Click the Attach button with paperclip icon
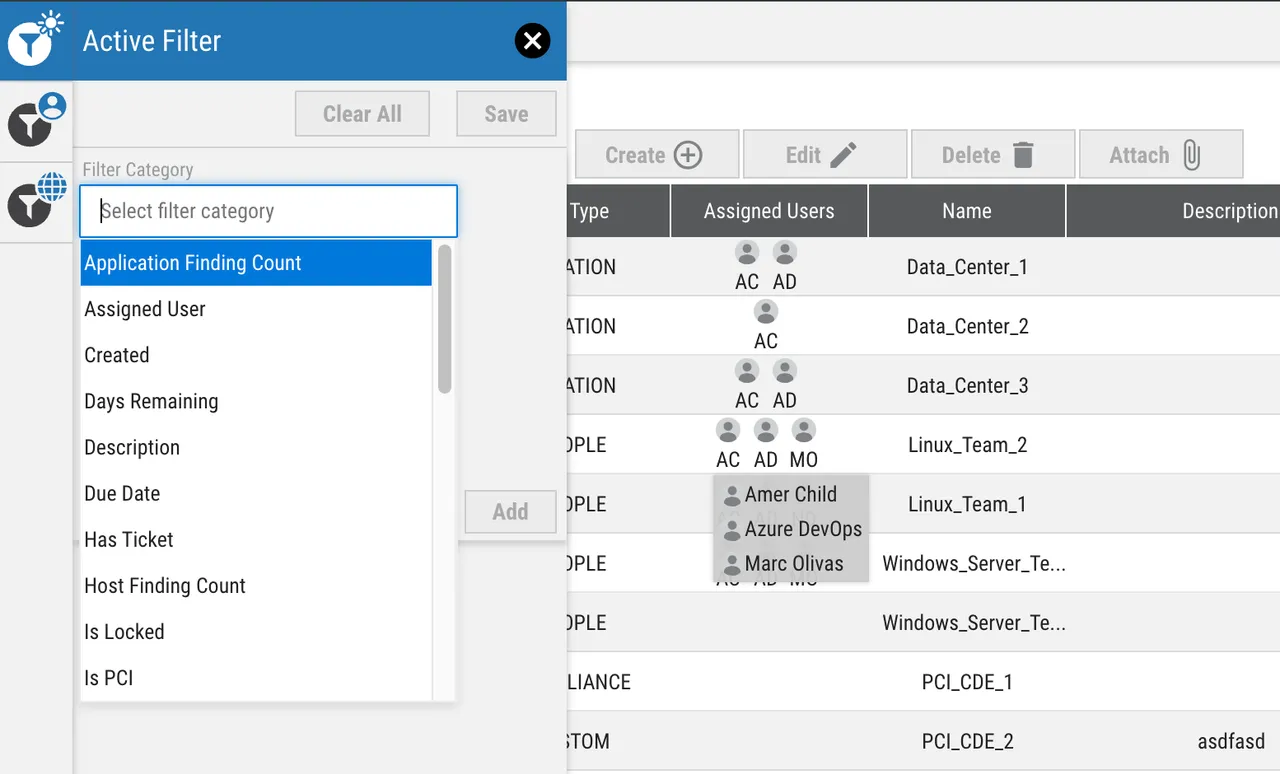Screen dimensions: 1280x774 pos(1160,155)
